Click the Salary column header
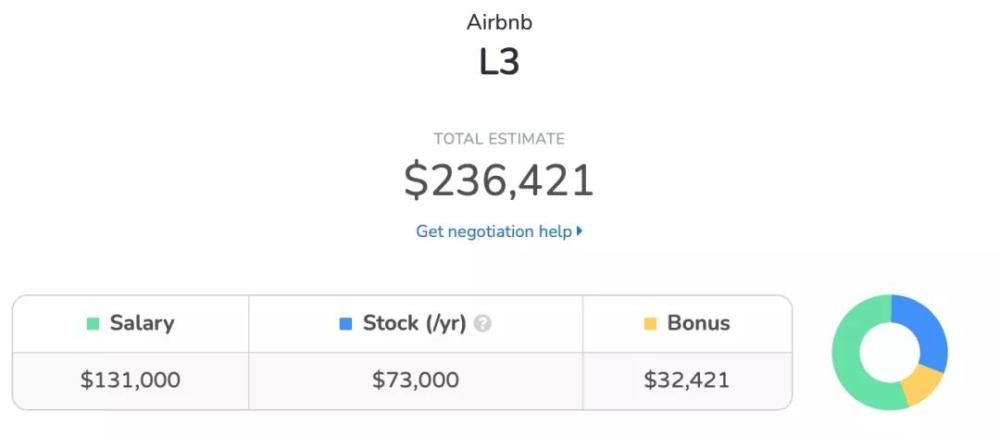Viewport: 1000px width, 437px height. click(x=130, y=323)
